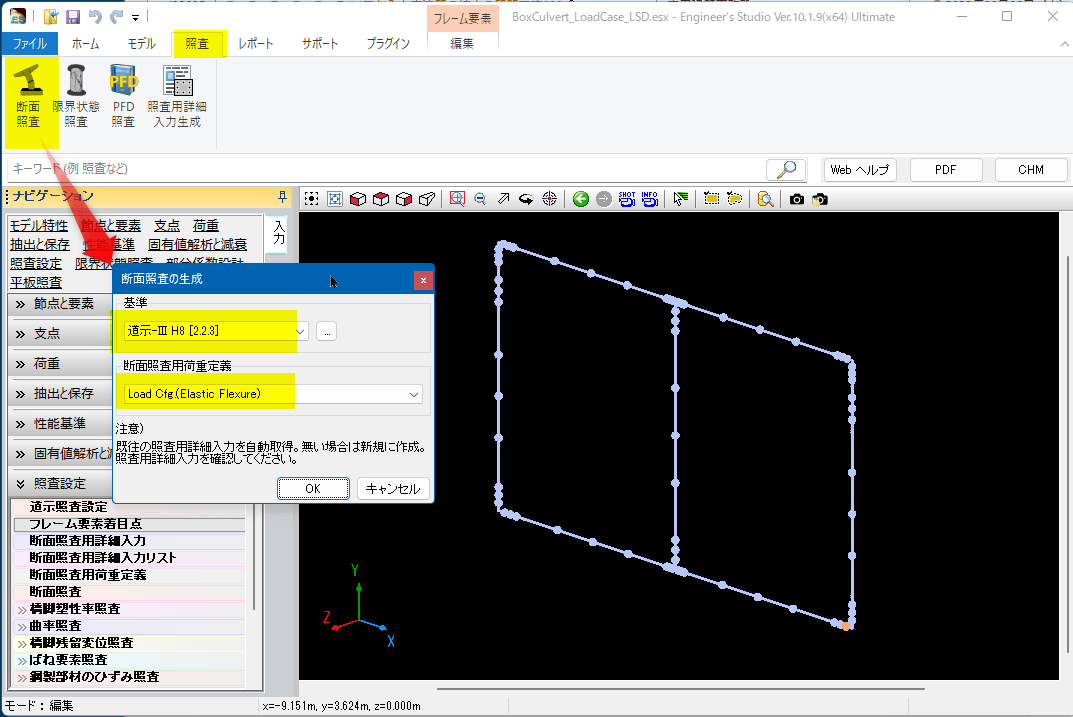Click into the keyword search field
This screenshot has width=1073, height=717.
click(380, 169)
